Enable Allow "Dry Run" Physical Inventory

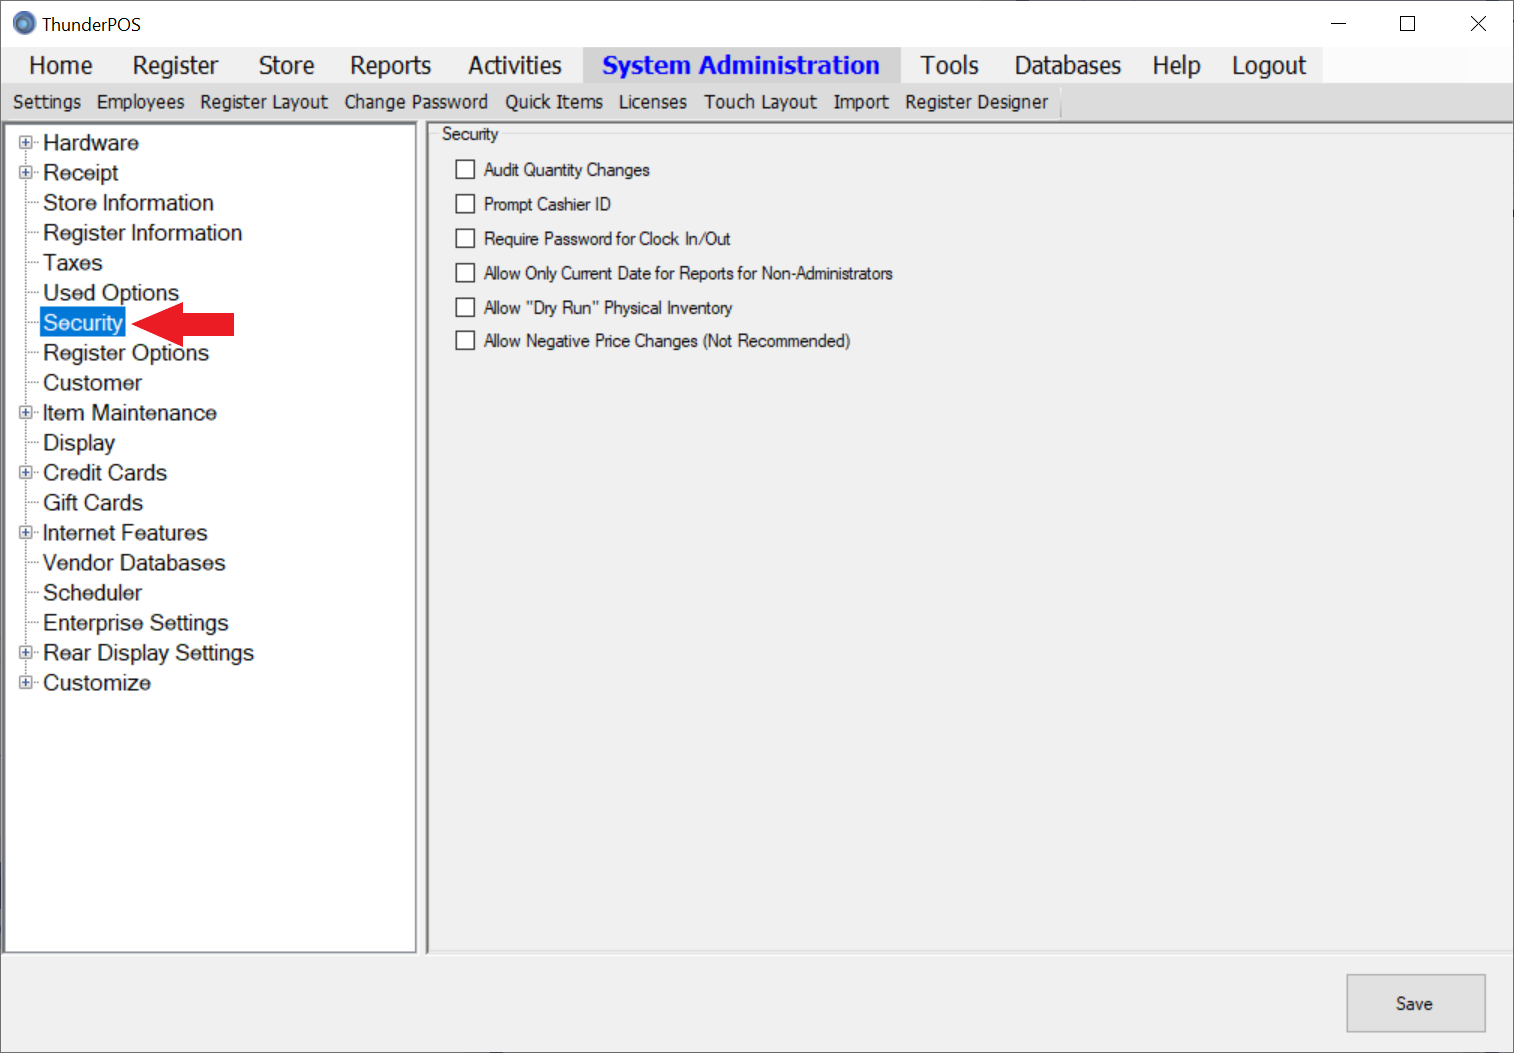(x=465, y=308)
